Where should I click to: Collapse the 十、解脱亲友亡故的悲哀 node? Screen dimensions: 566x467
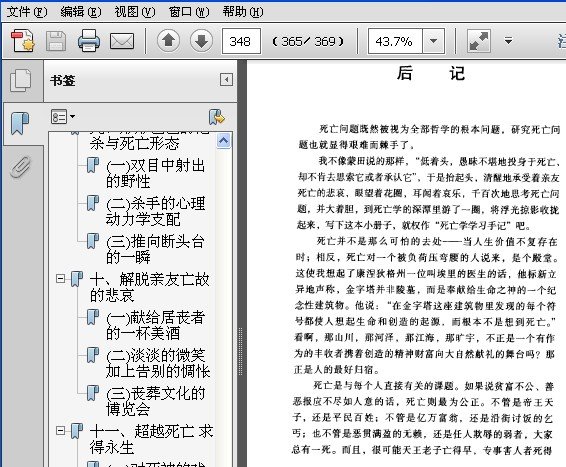click(x=61, y=278)
